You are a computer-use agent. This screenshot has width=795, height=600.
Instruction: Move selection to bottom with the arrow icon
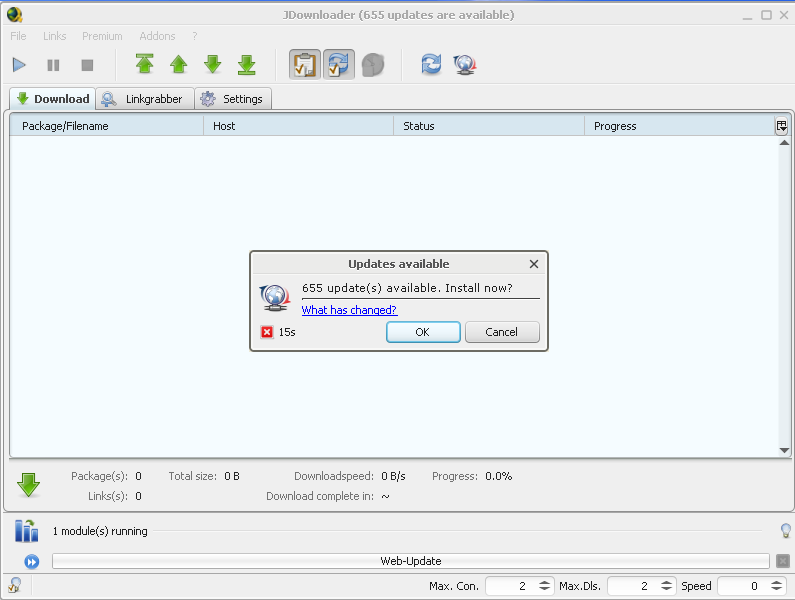pos(246,64)
